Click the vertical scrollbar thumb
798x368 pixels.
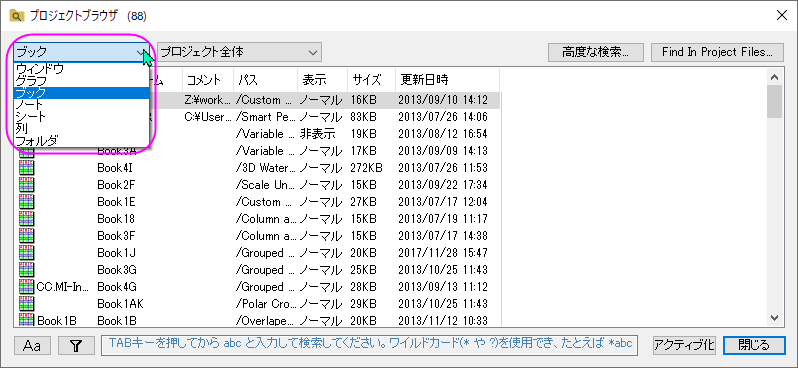click(775, 101)
